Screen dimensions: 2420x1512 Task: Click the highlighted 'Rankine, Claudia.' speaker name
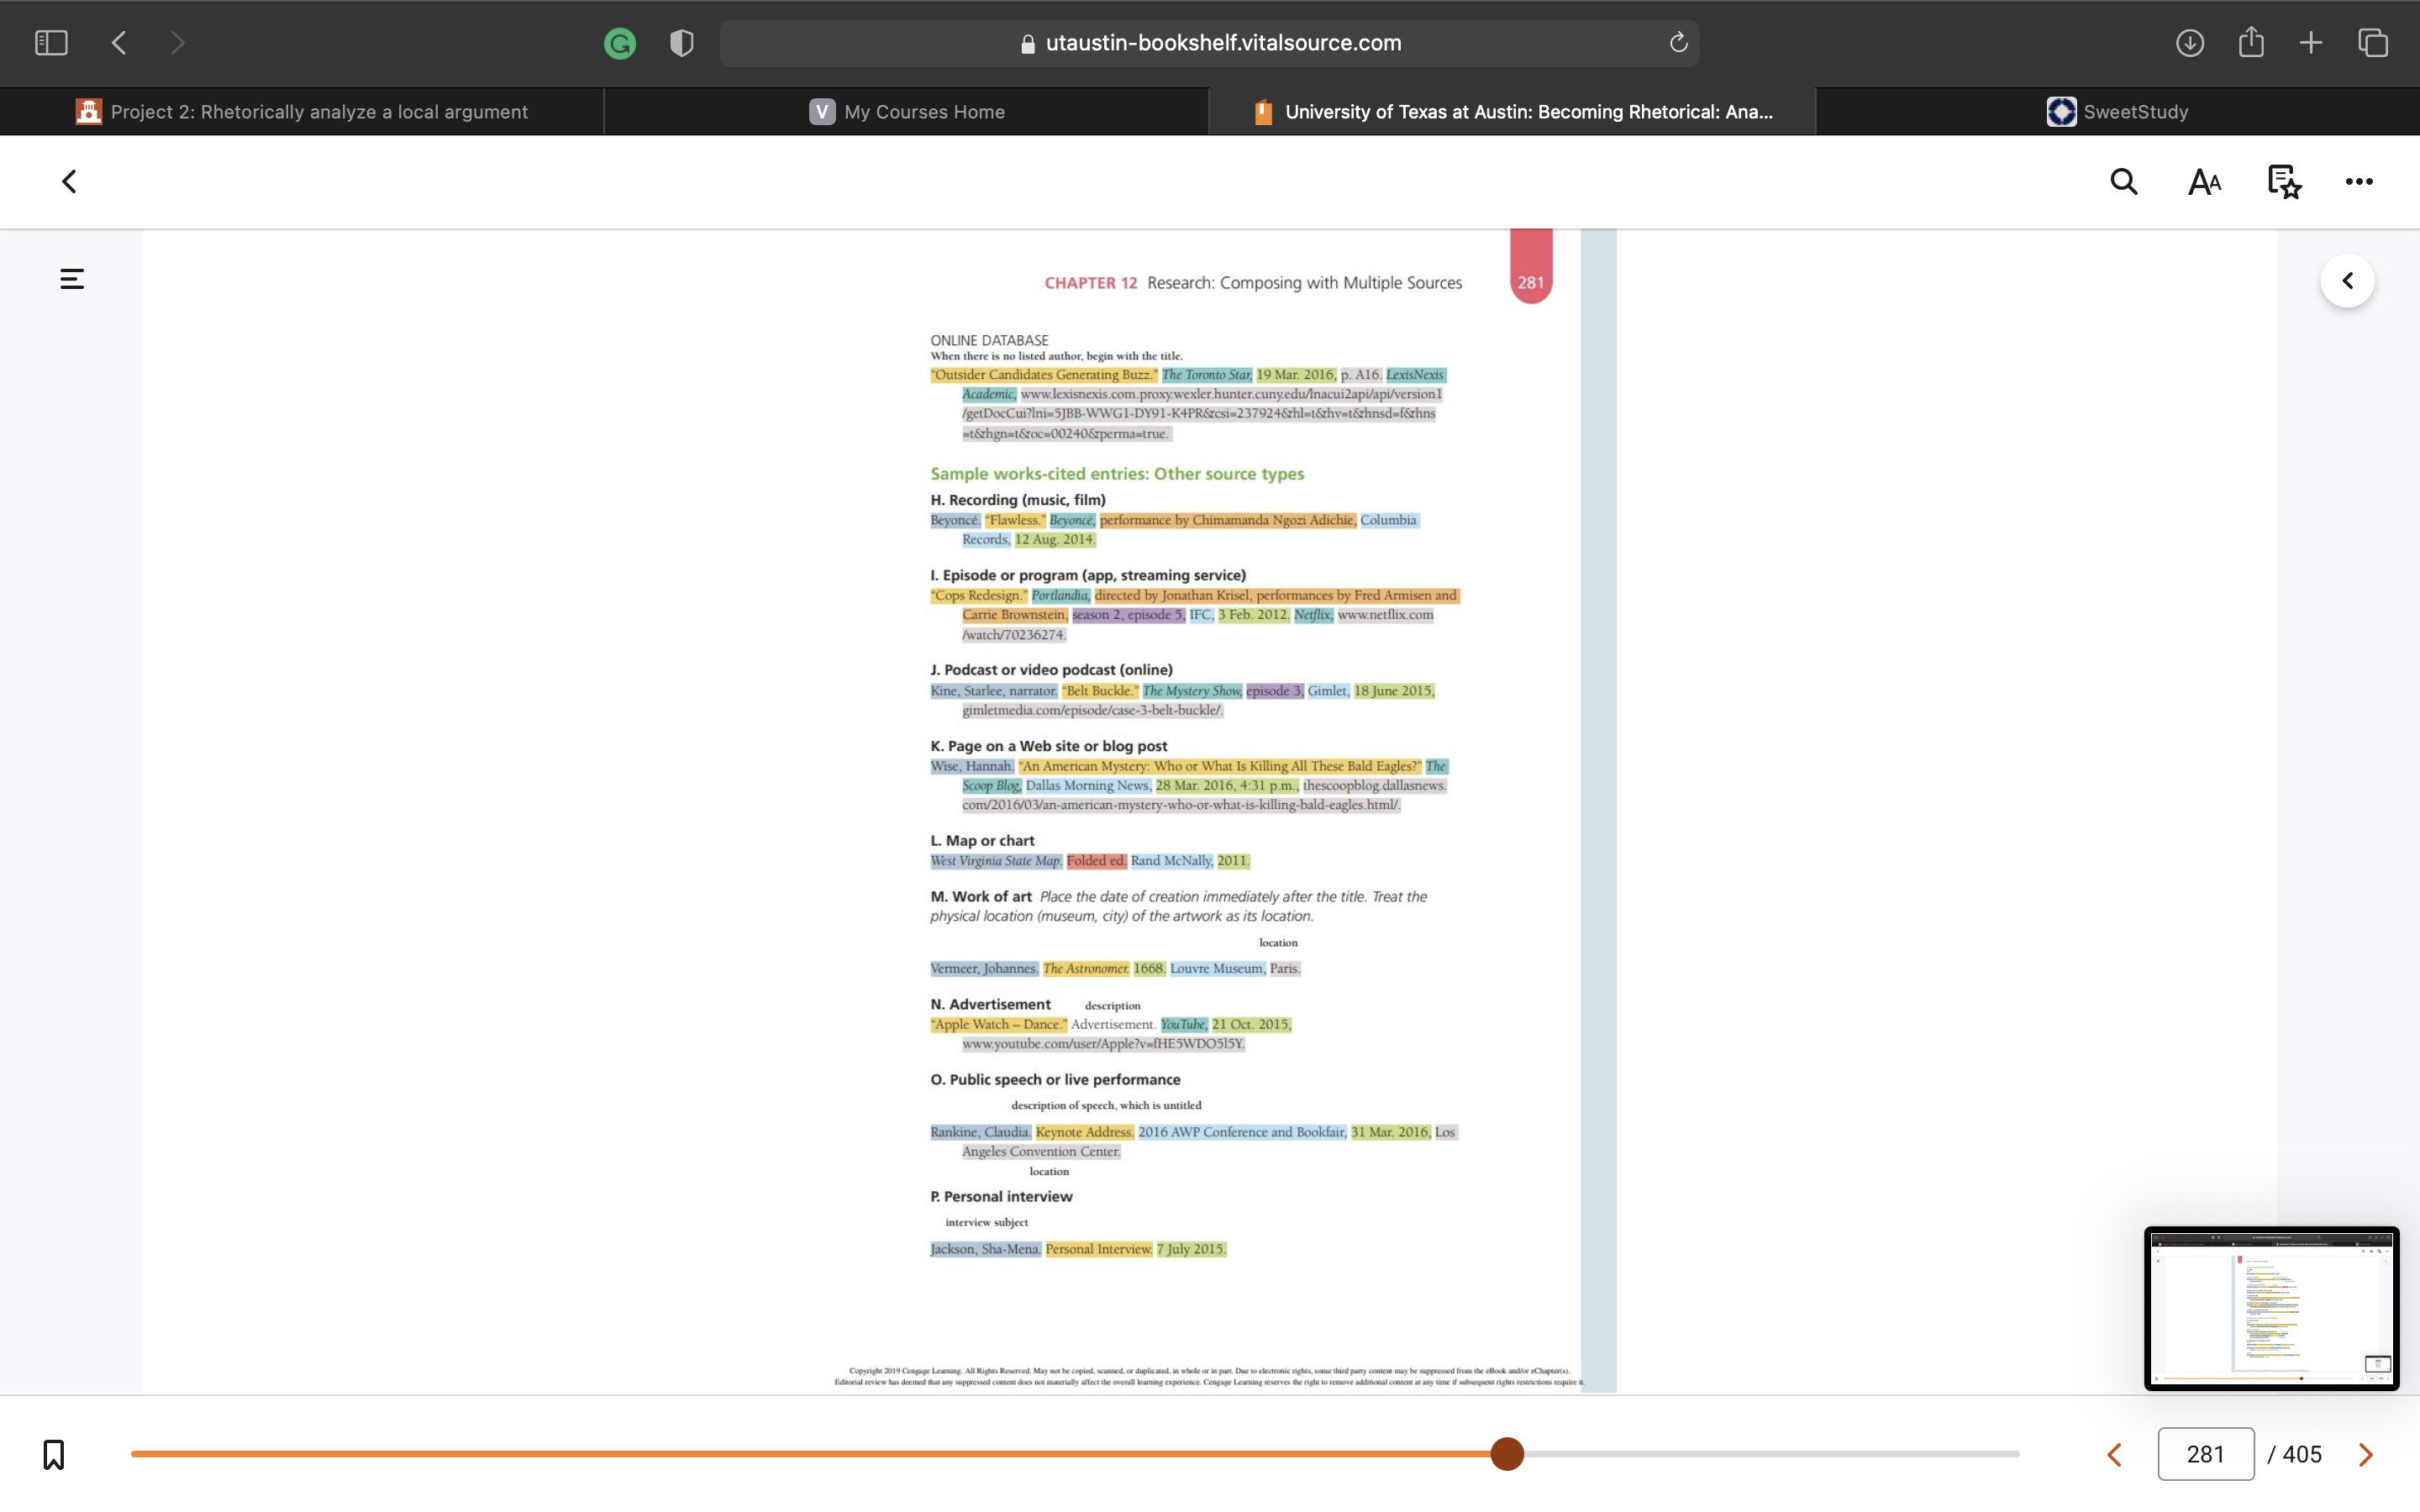coord(980,1133)
